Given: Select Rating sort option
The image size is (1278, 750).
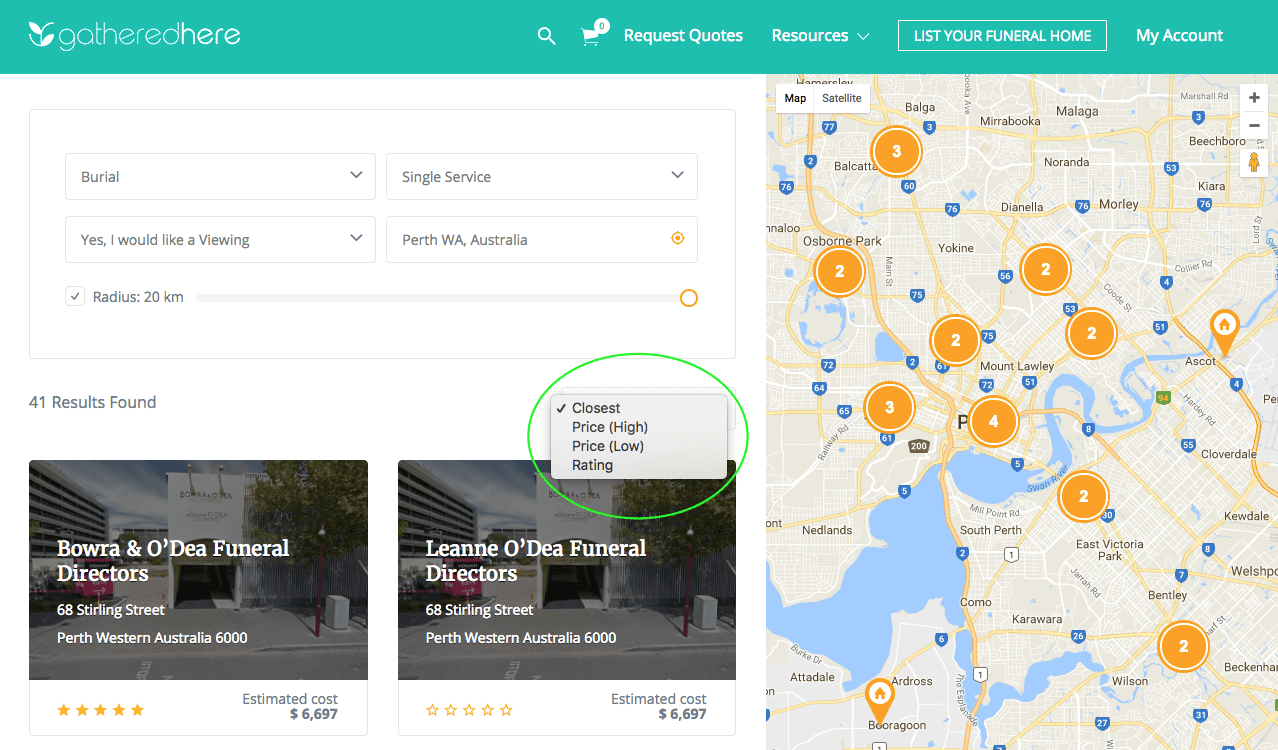Looking at the screenshot, I should (639, 465).
